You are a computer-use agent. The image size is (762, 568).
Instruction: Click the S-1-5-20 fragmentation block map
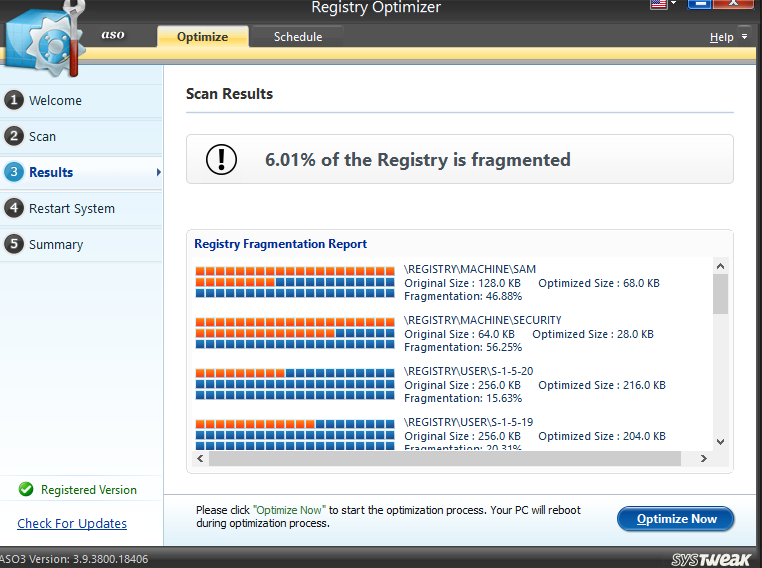click(295, 384)
